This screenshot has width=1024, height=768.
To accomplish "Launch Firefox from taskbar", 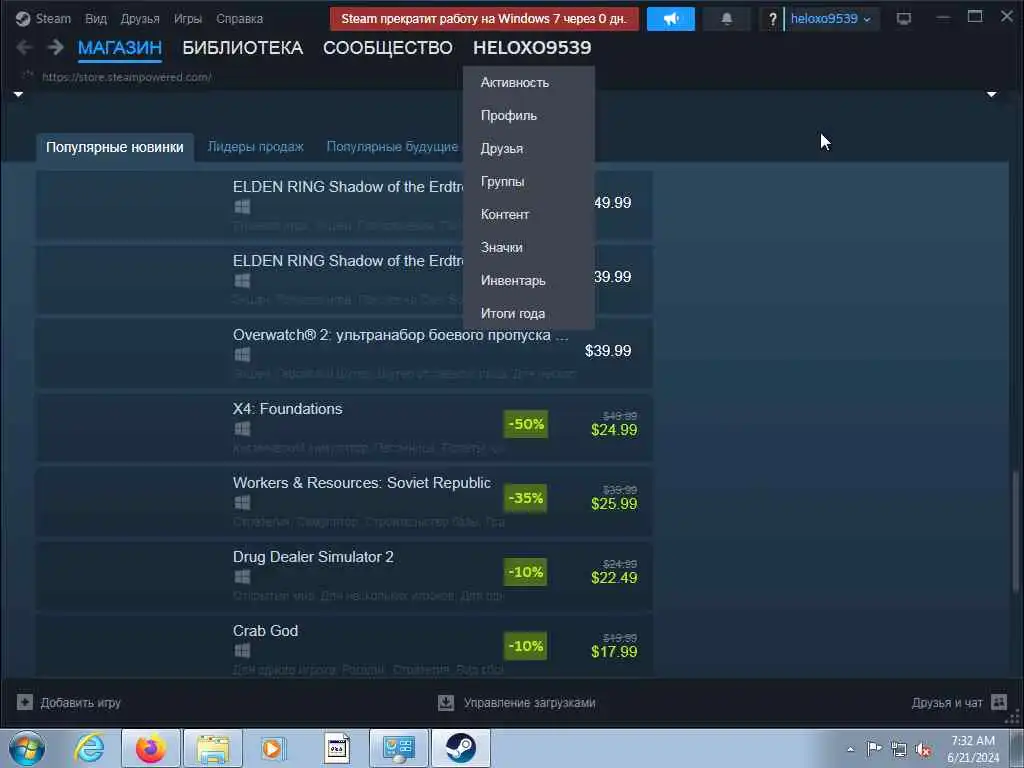I will tap(151, 748).
